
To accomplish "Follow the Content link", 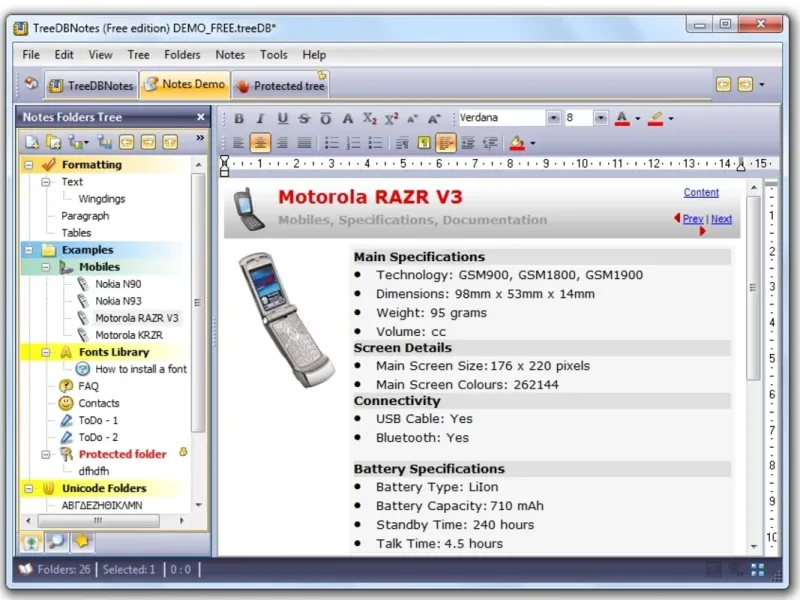I will (x=701, y=192).
